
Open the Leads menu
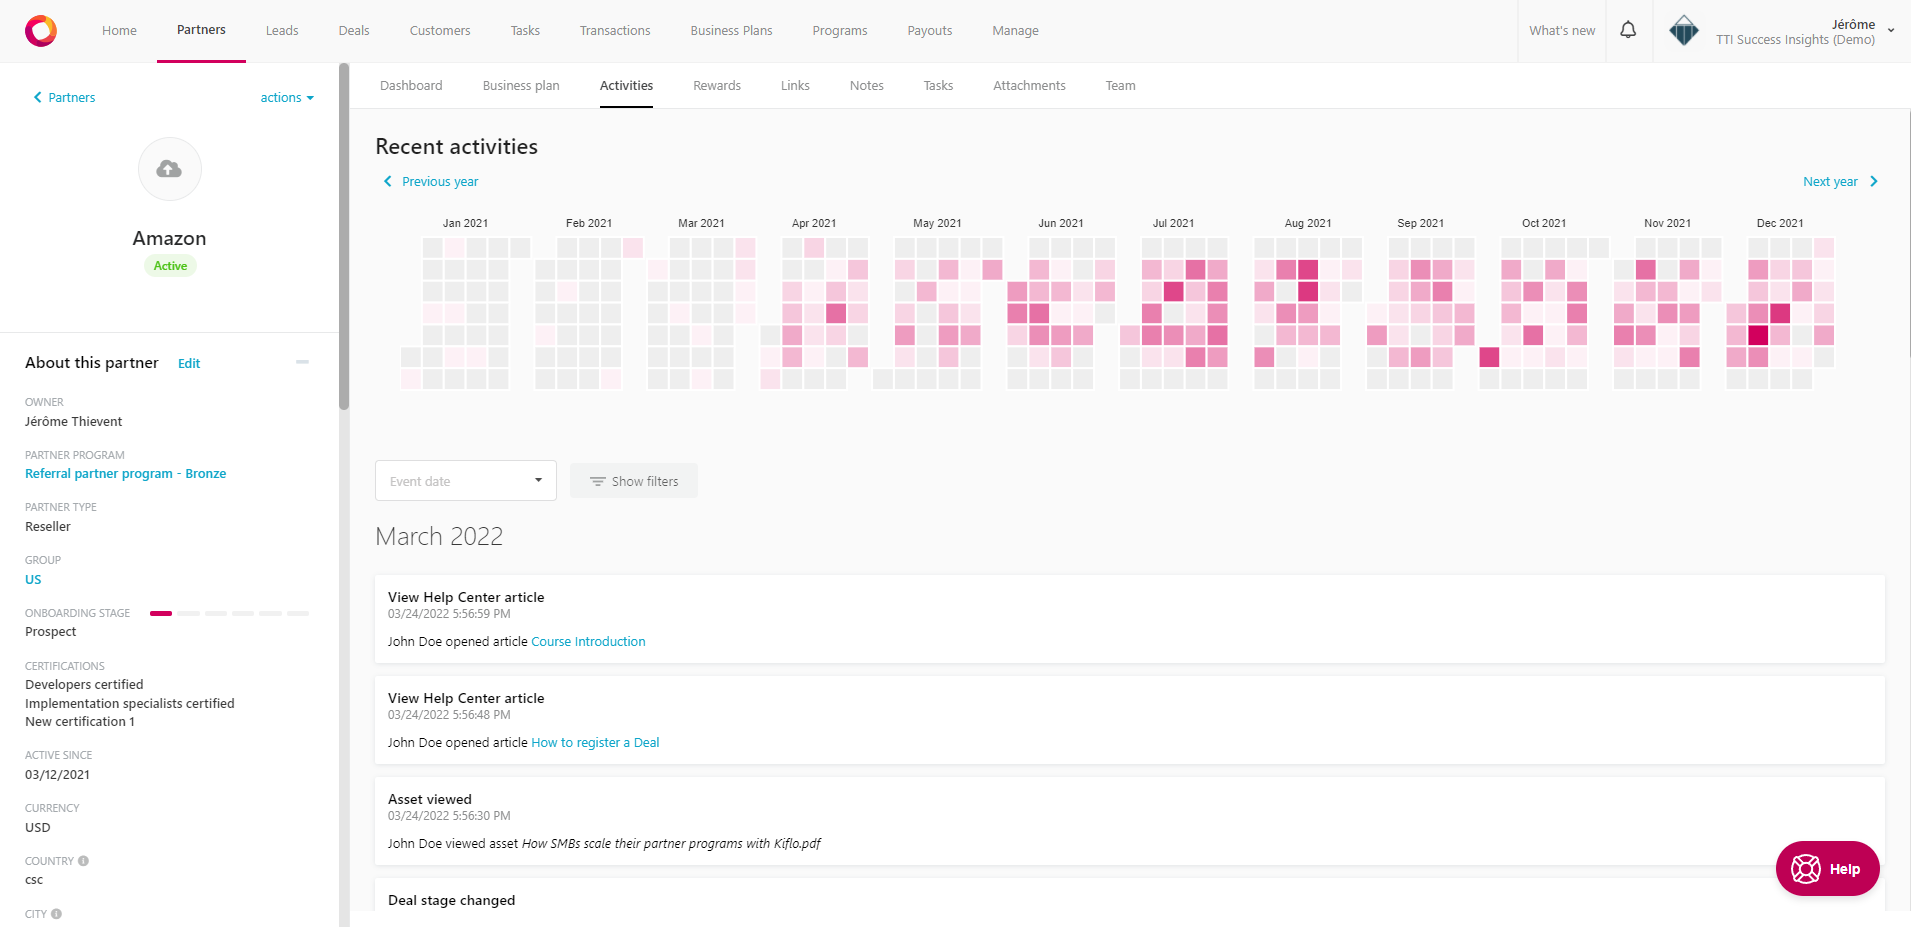(x=282, y=31)
